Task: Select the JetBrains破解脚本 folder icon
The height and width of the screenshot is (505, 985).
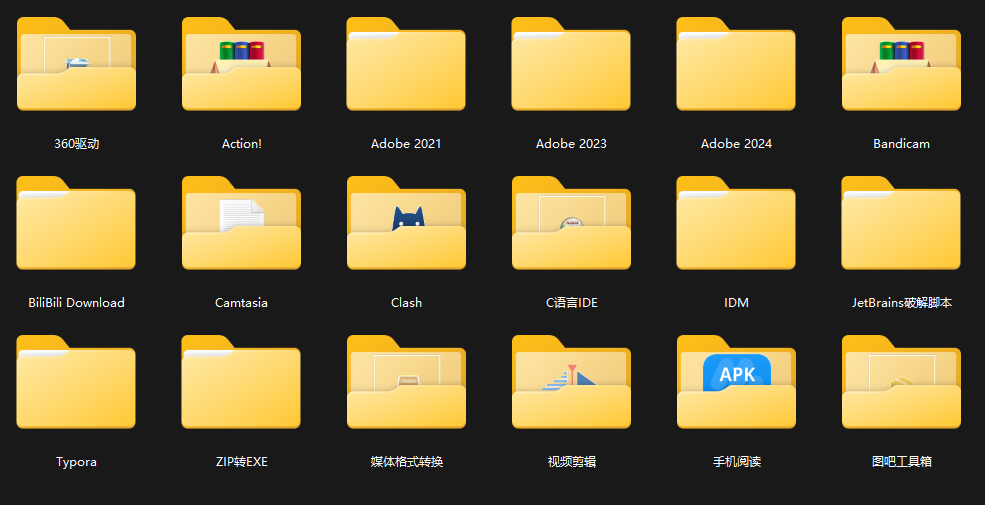Action: (901, 225)
